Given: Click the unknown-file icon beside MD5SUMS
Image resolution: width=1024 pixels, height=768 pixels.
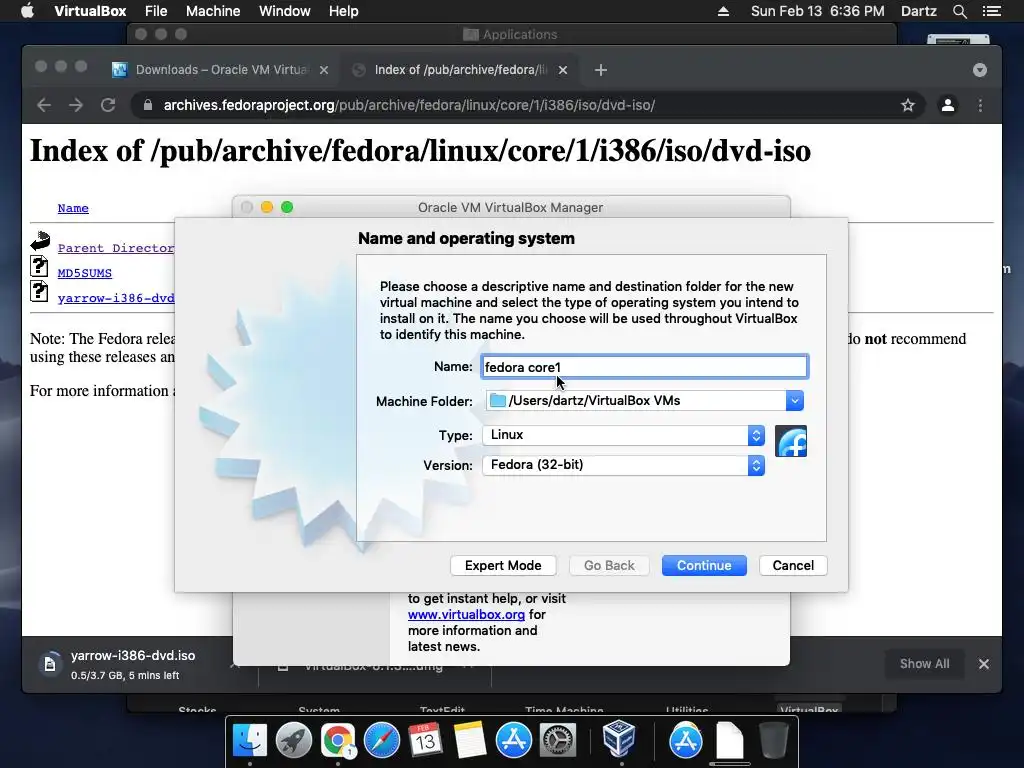Looking at the screenshot, I should (39, 266).
